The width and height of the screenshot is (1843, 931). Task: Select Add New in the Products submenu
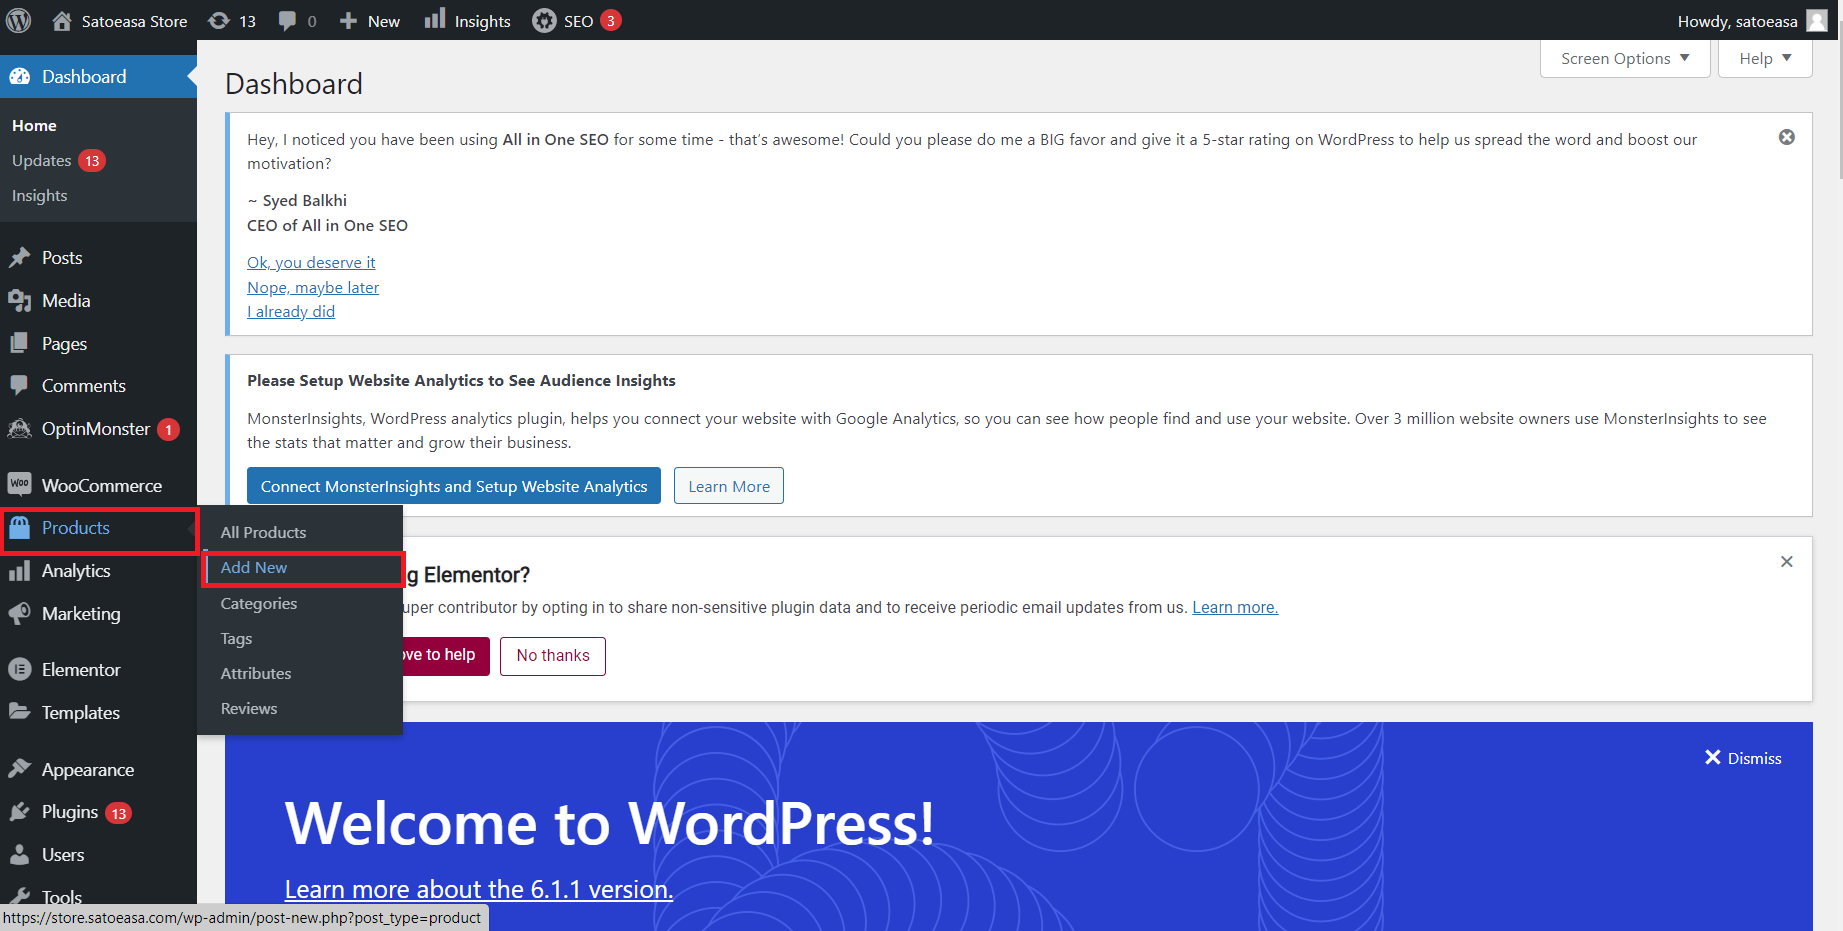[x=254, y=567]
